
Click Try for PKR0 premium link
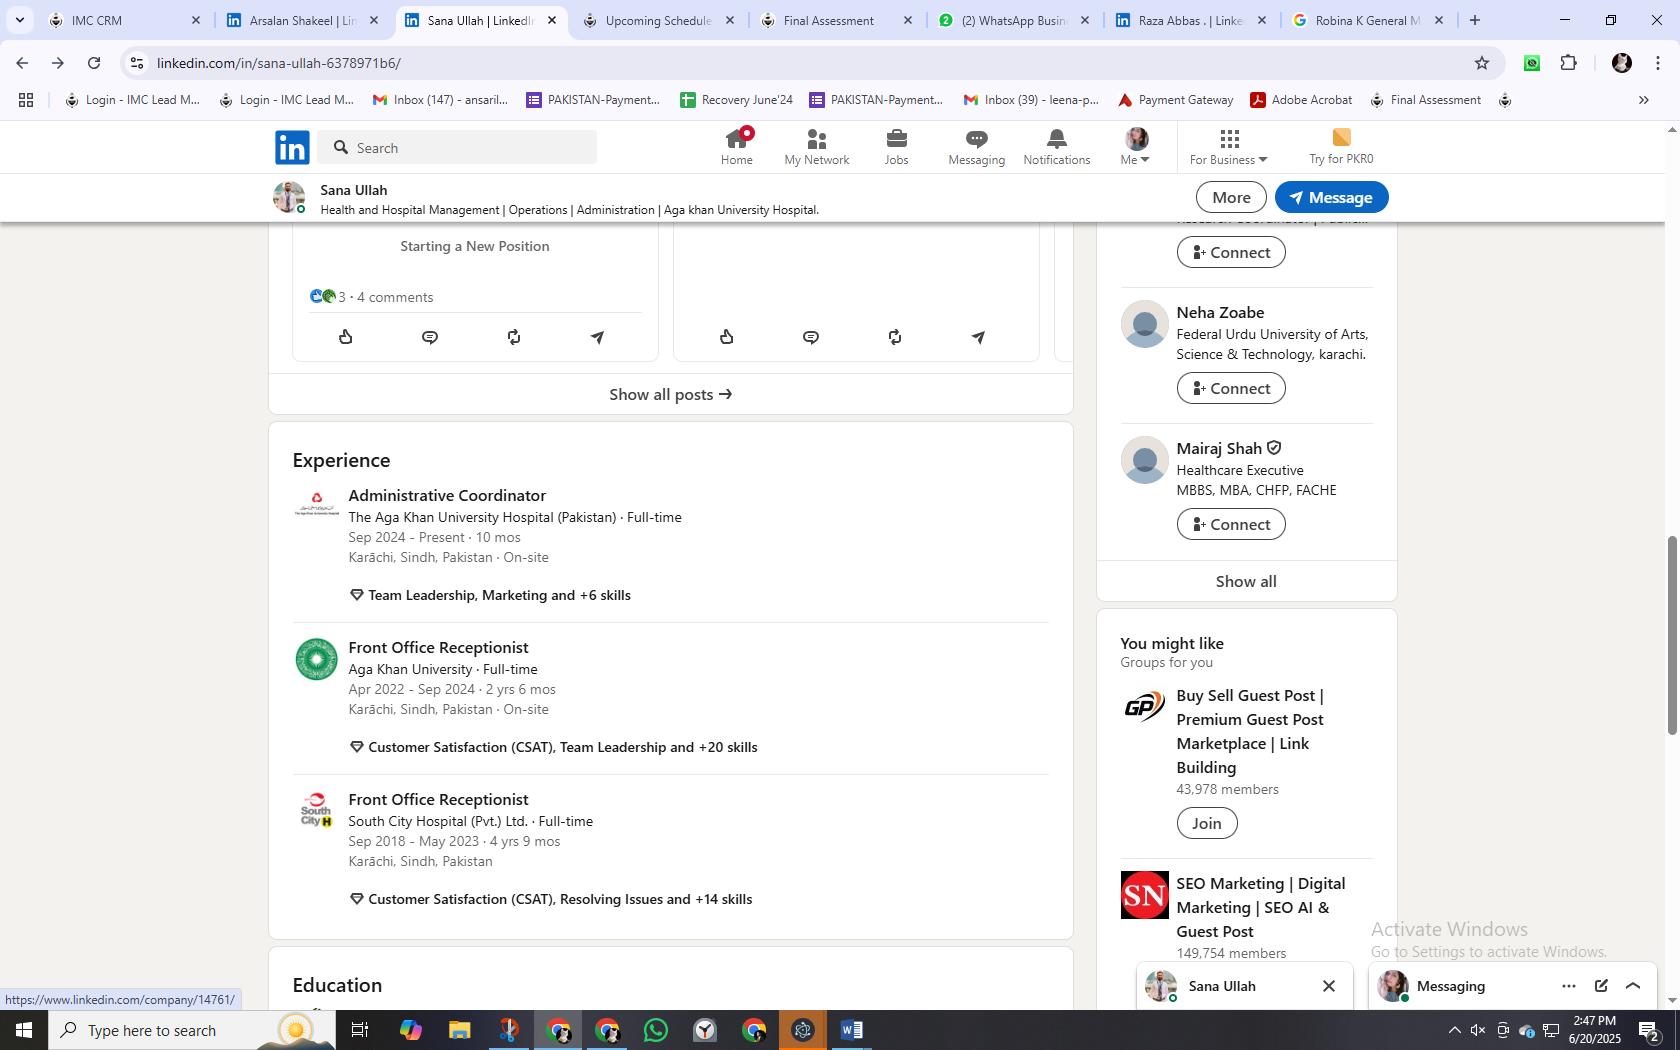coord(1341,147)
